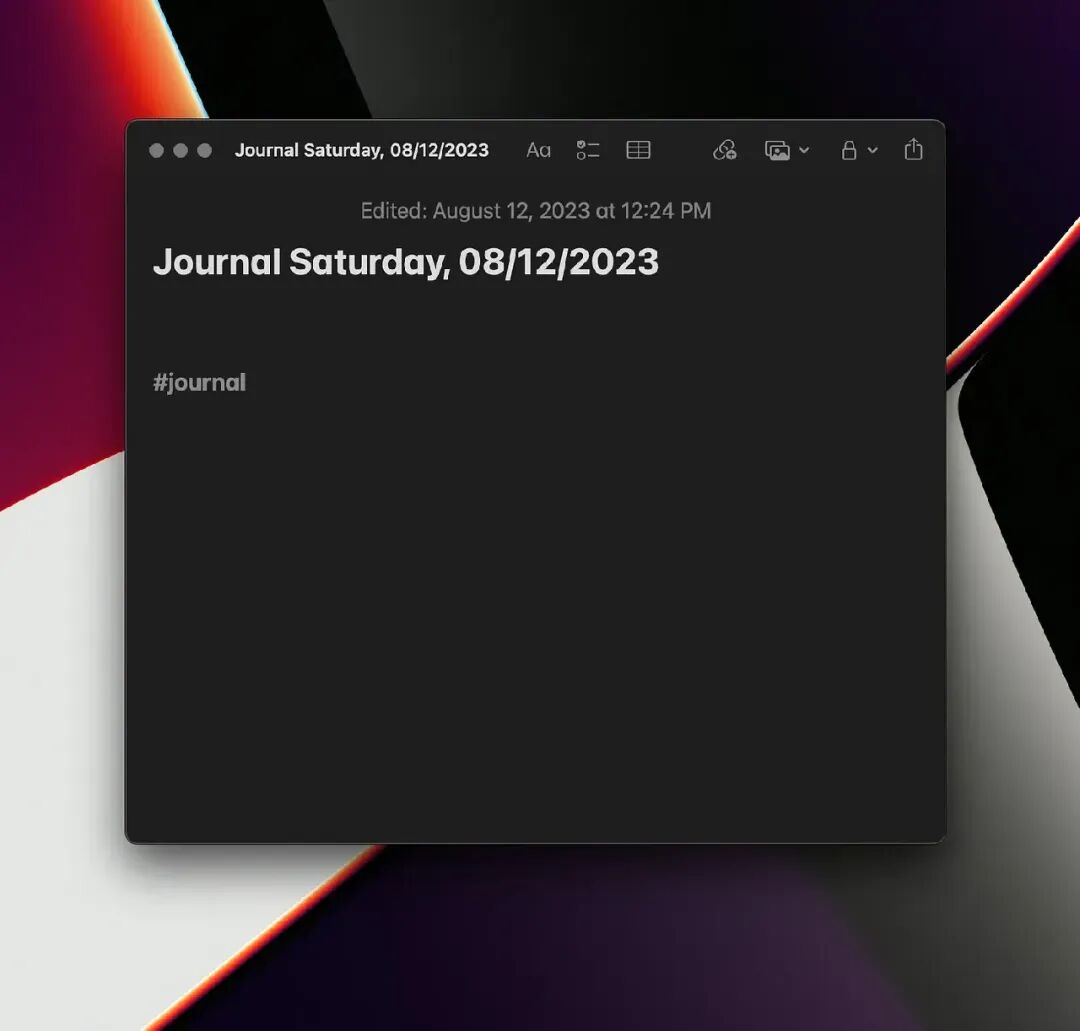Open the share icon at toolbar right
1080x1031 pixels.
coord(913,149)
